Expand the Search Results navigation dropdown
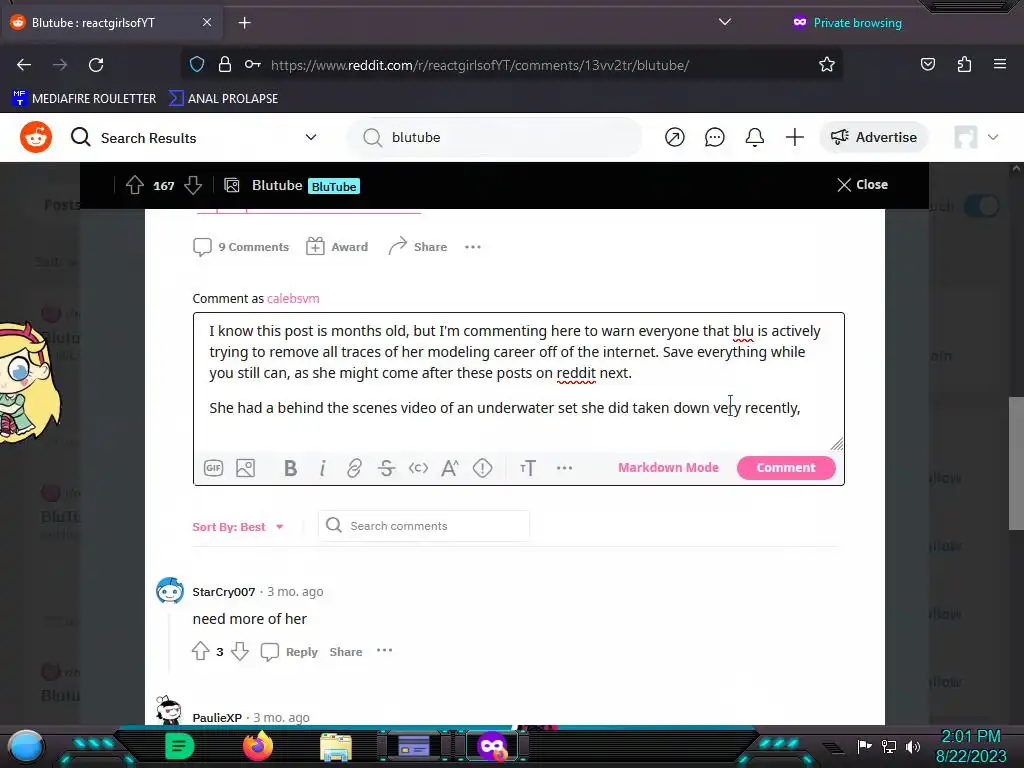Image resolution: width=1024 pixels, height=768 pixels. pyautogui.click(x=311, y=137)
